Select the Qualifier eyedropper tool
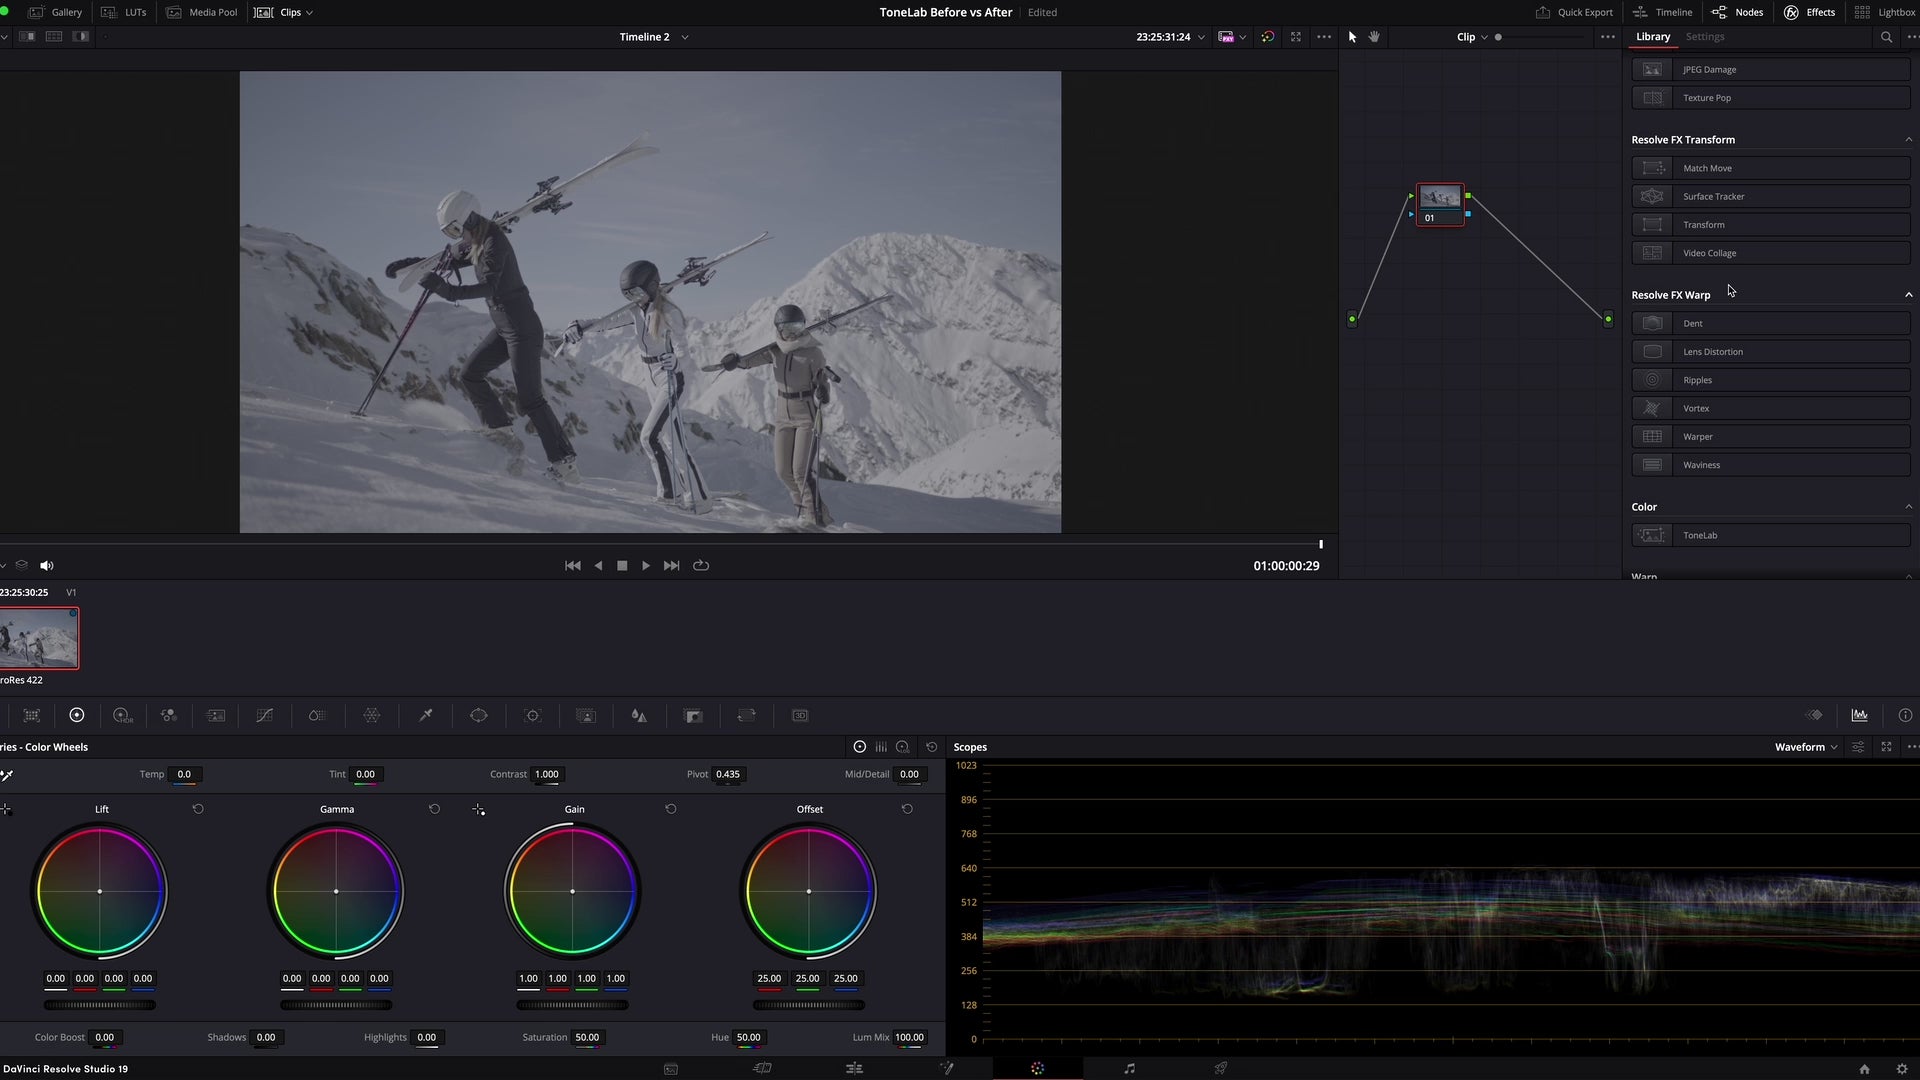The width and height of the screenshot is (1920, 1080). coord(426,716)
